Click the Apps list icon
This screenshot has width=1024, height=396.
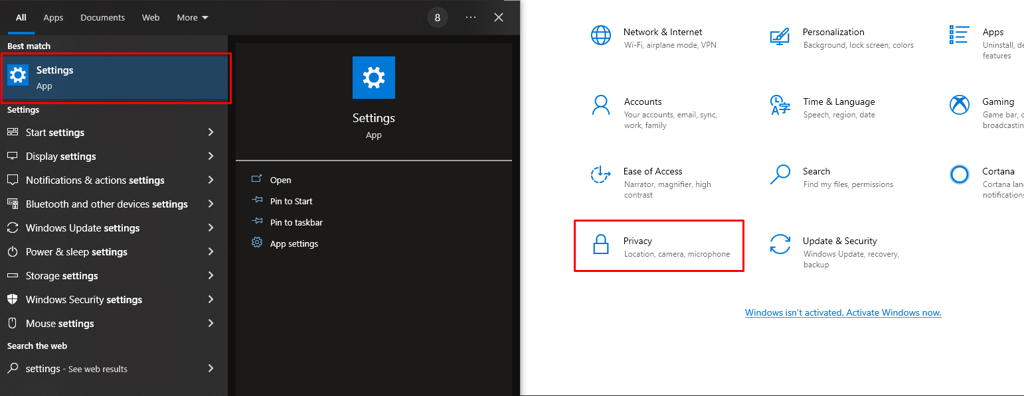pos(959,36)
